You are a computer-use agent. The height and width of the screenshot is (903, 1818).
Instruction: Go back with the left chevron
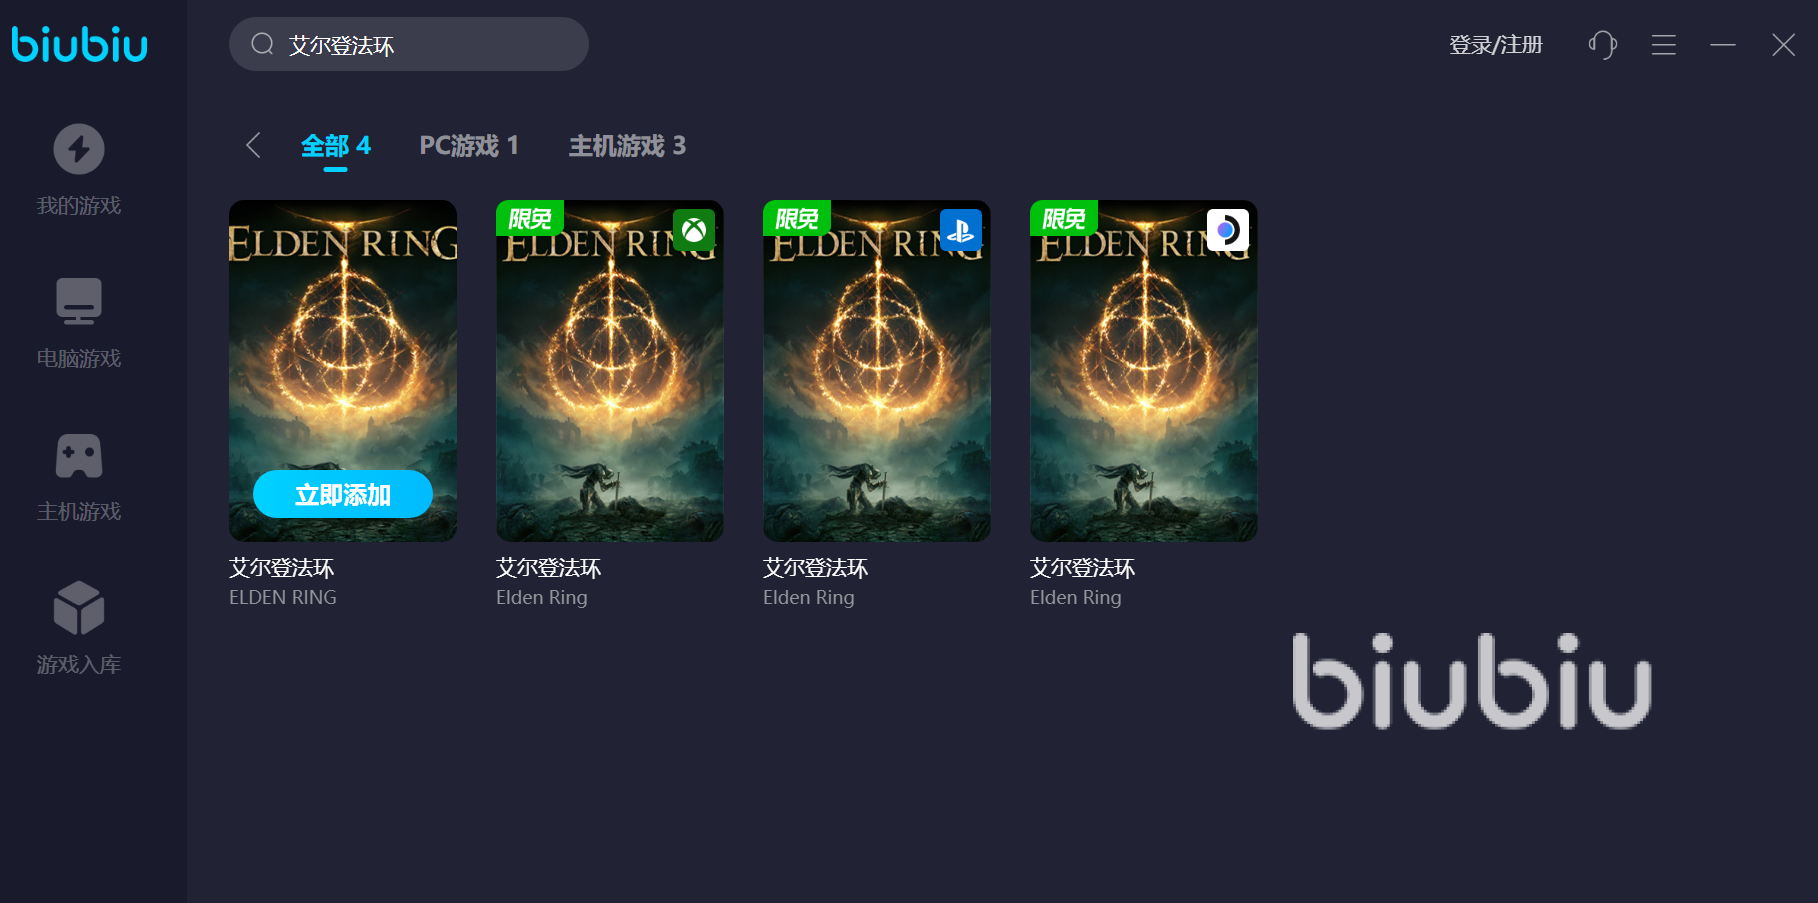click(x=253, y=145)
